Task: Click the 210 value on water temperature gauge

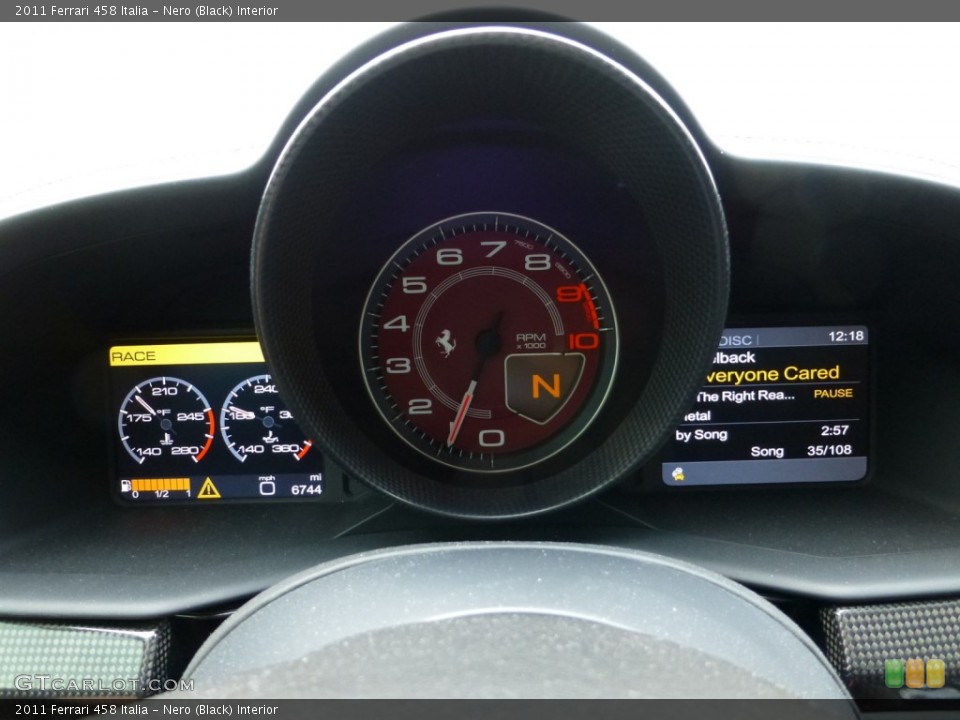Action: (x=165, y=391)
